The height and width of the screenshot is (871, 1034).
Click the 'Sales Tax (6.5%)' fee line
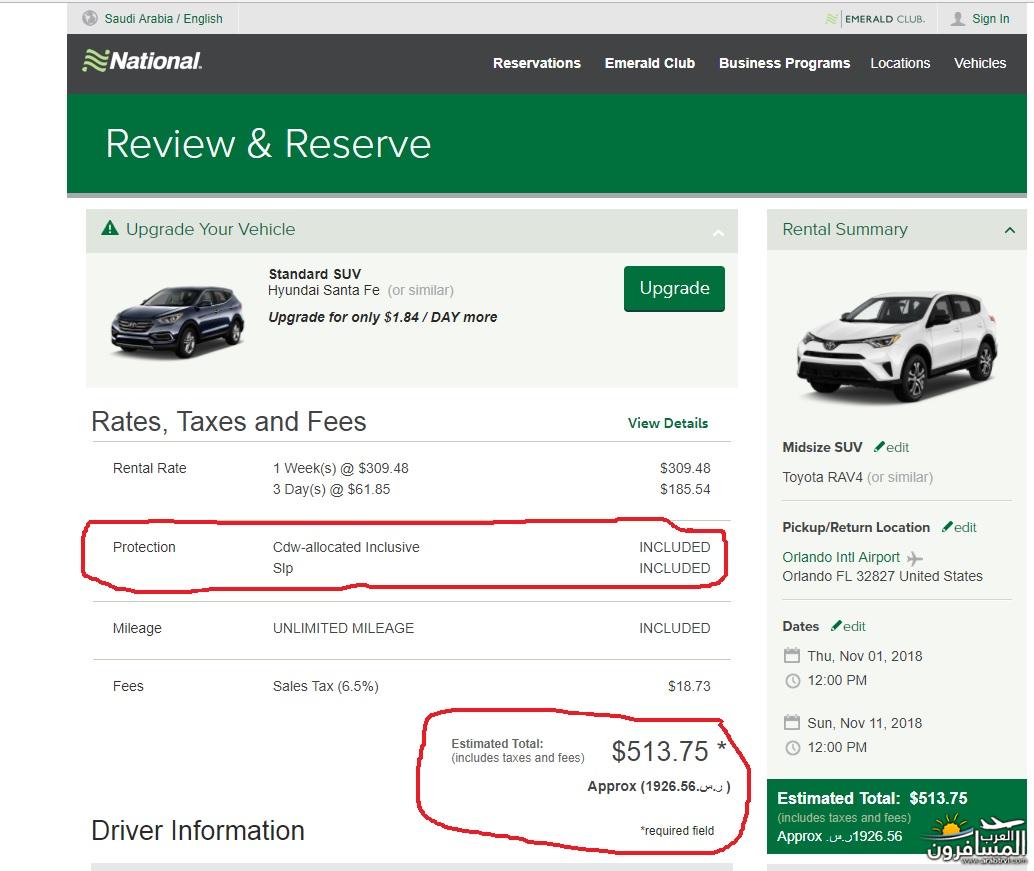326,686
